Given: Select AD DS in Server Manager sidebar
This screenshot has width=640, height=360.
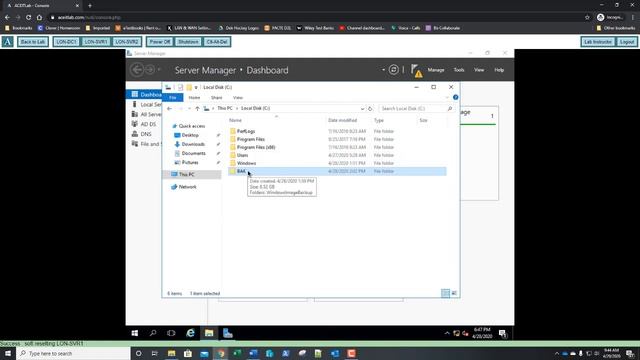Looking at the screenshot, I should [147, 124].
